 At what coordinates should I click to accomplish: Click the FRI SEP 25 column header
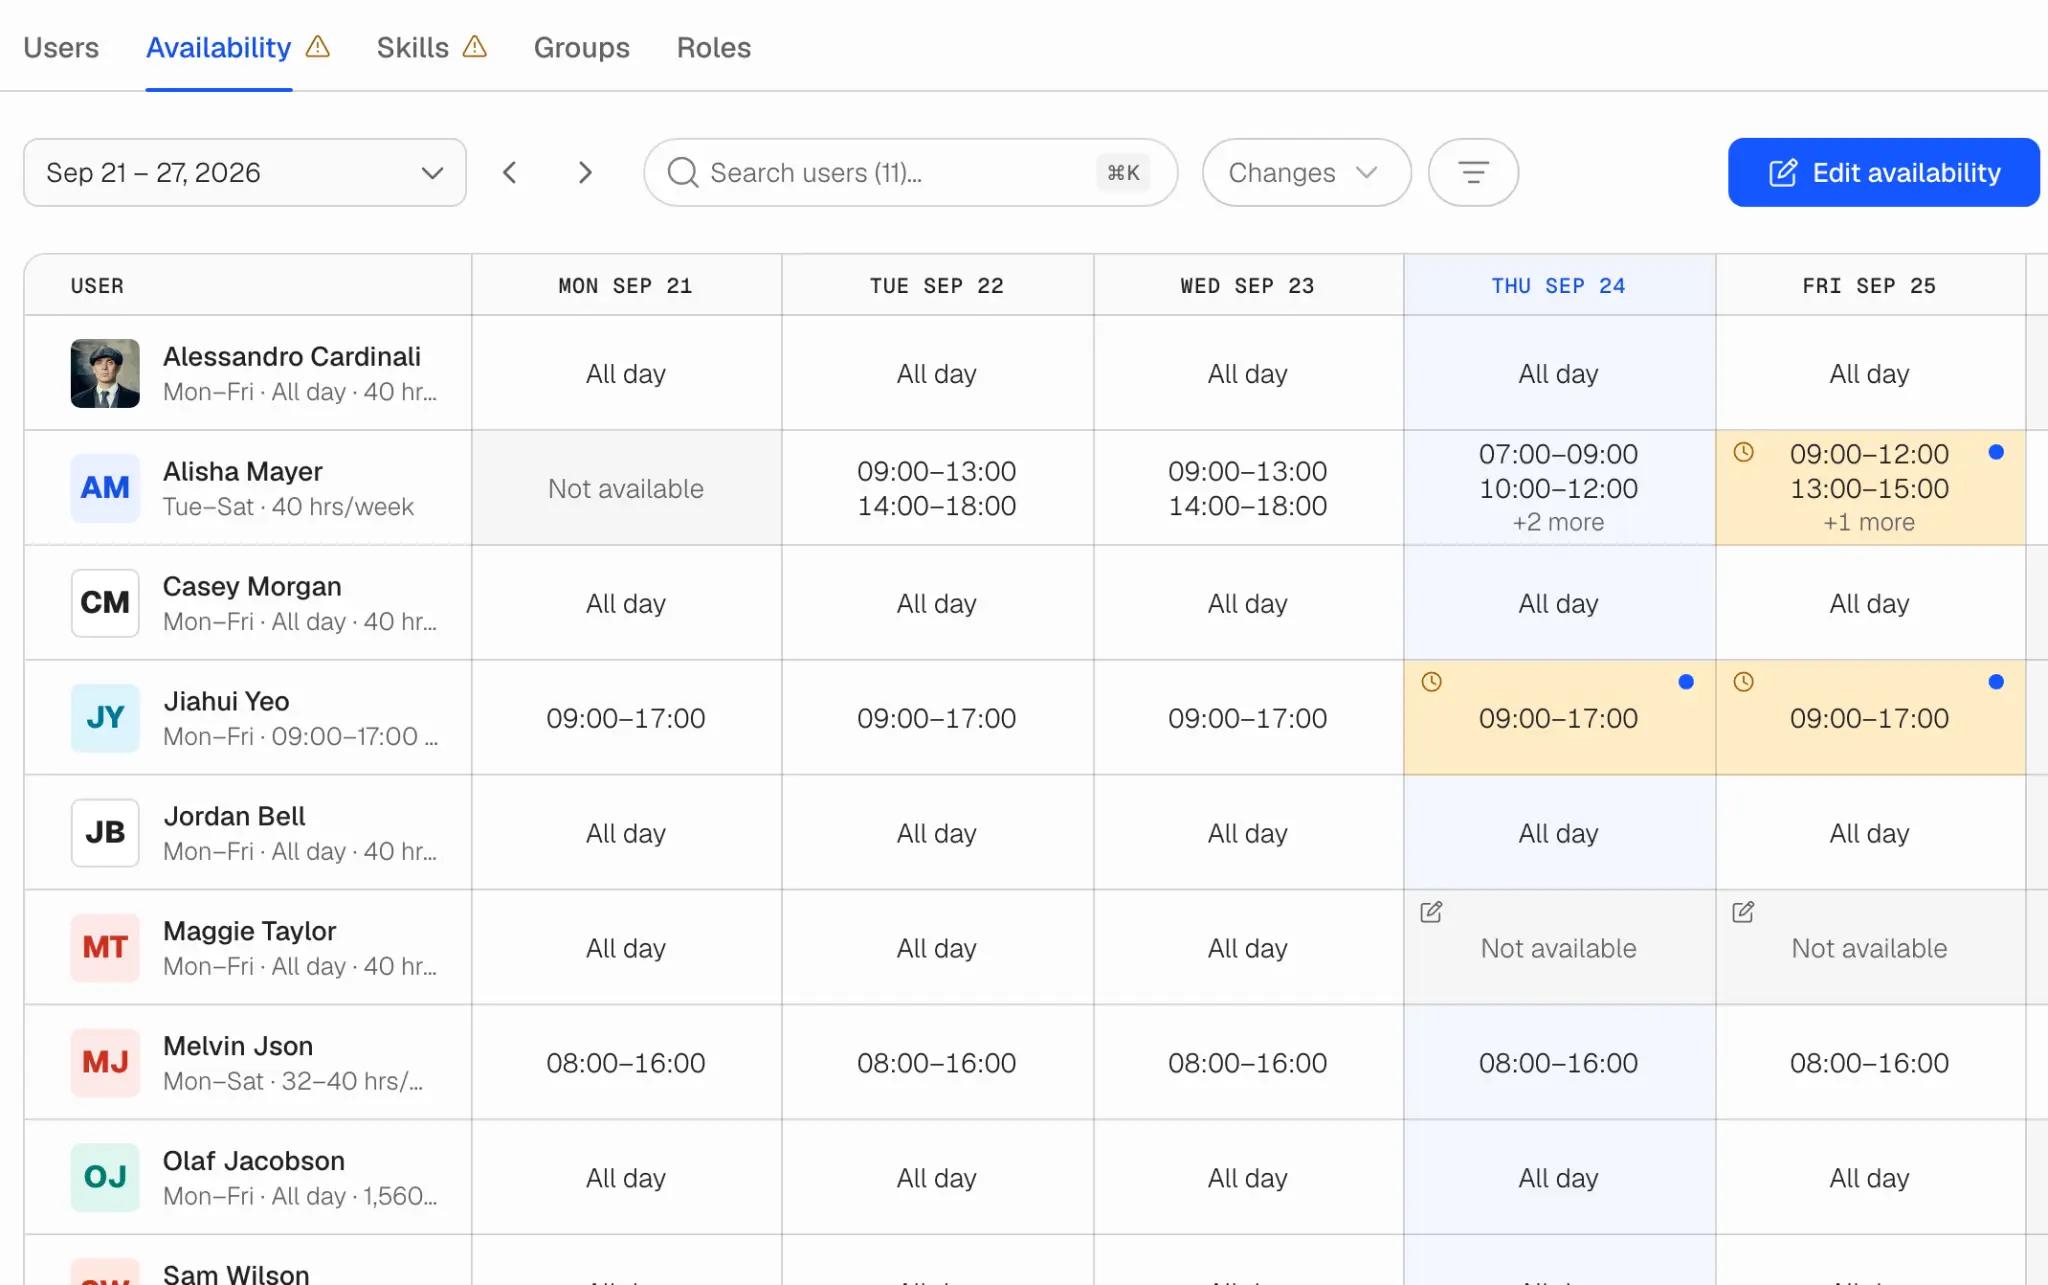click(1869, 286)
